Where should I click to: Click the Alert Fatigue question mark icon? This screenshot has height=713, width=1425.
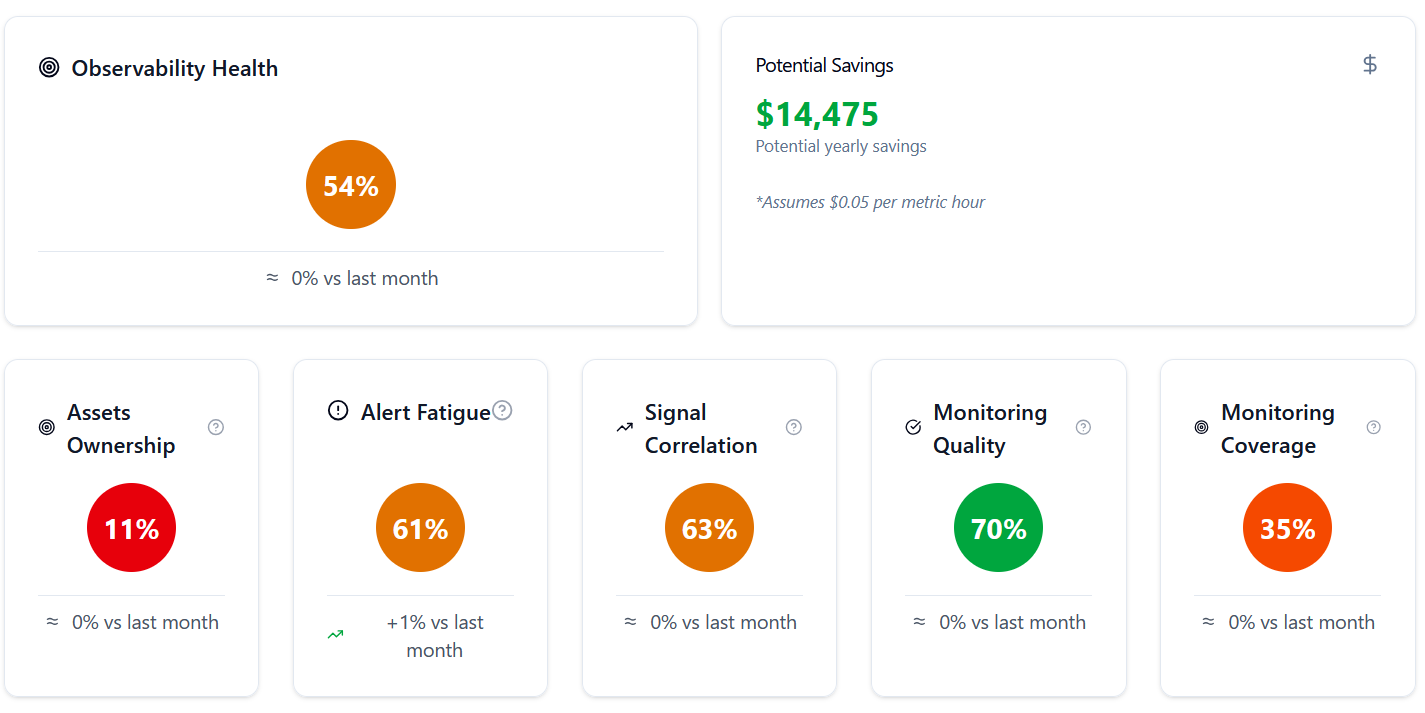503,411
